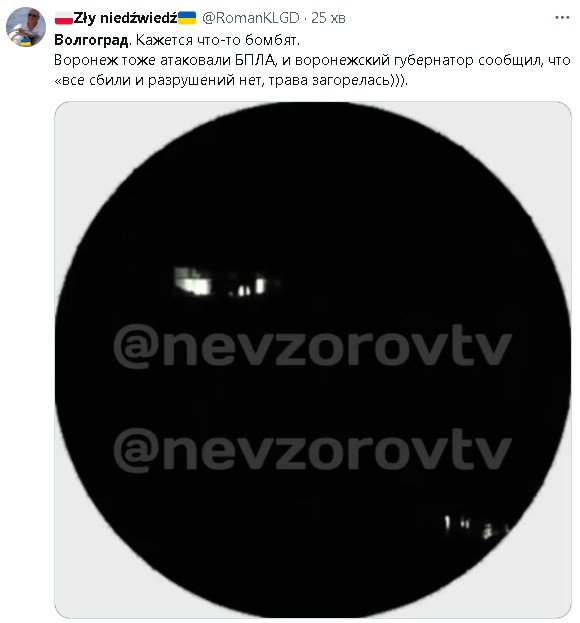
Task: Click the bright lit windows in the video
Action: click(226, 282)
